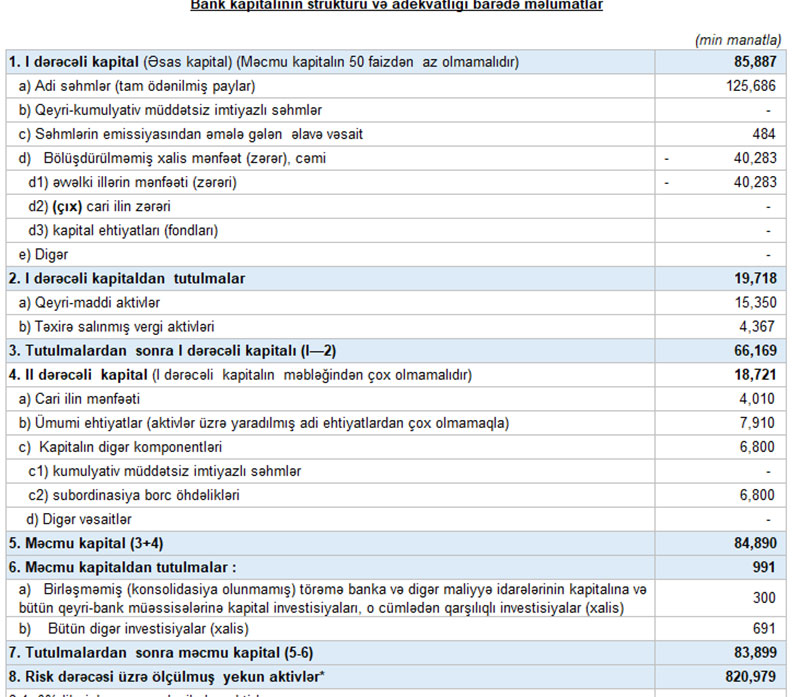The height and width of the screenshot is (697, 800).
Task: Click the risk-weighted assets value 820,979
Action: [x=750, y=678]
